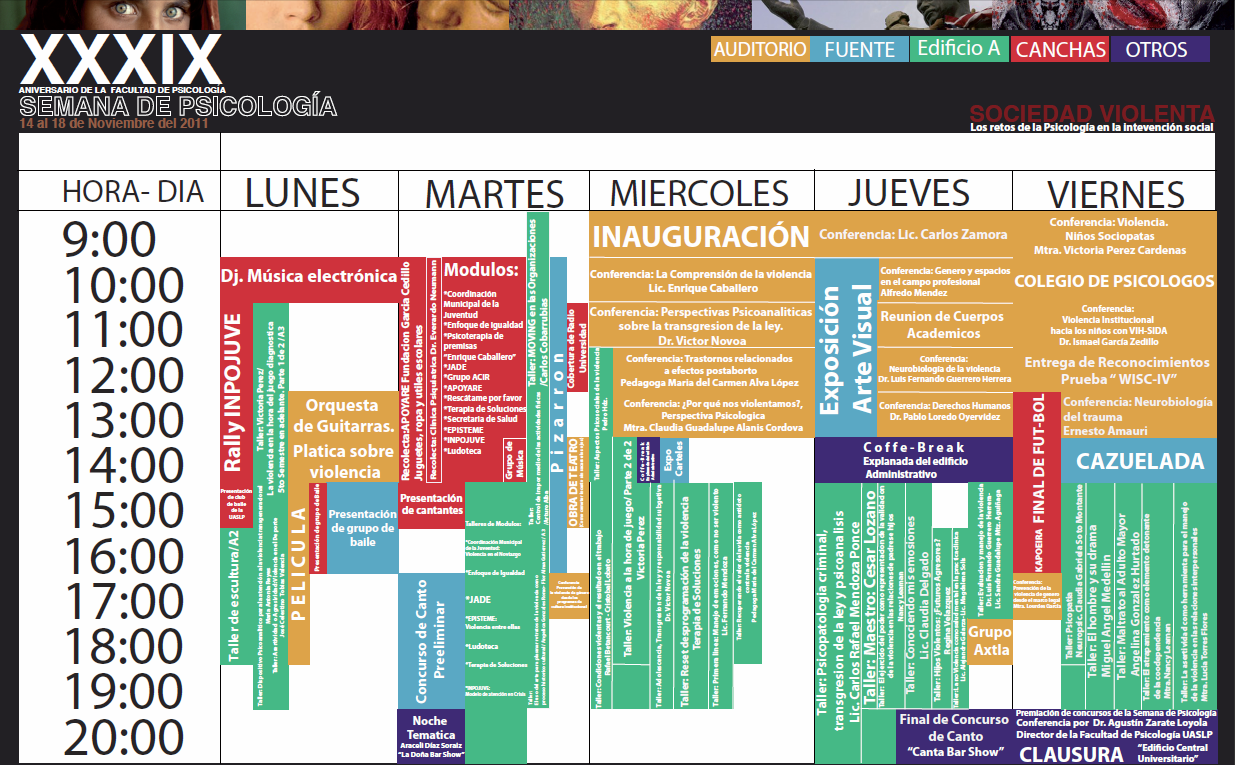Select the LUNES day header

(303, 192)
